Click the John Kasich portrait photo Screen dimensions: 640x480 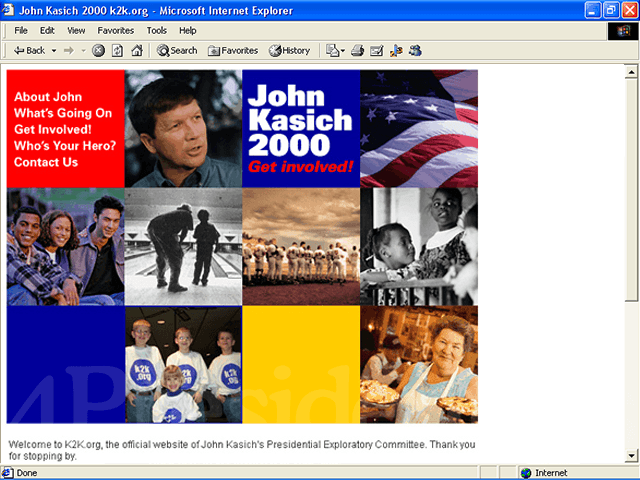(x=183, y=129)
